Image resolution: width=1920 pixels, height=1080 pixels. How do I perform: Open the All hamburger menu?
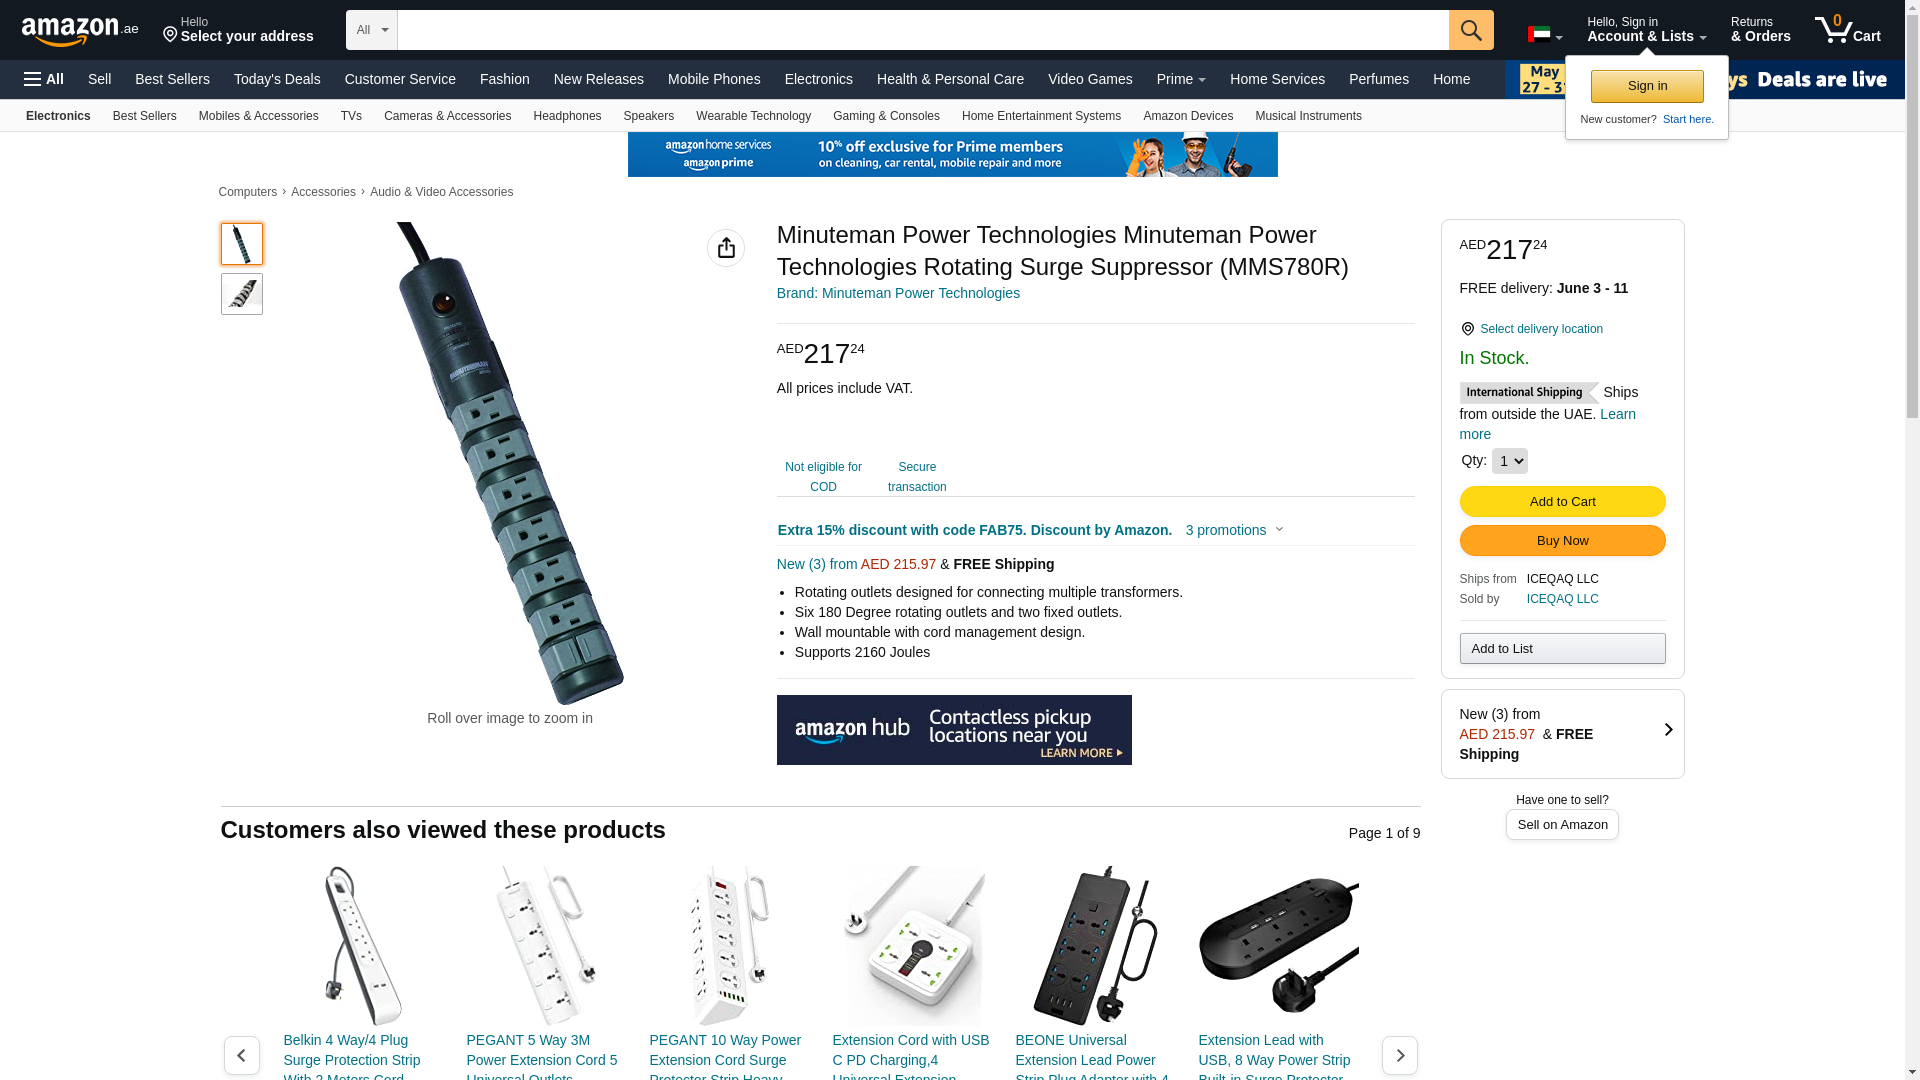(44, 79)
